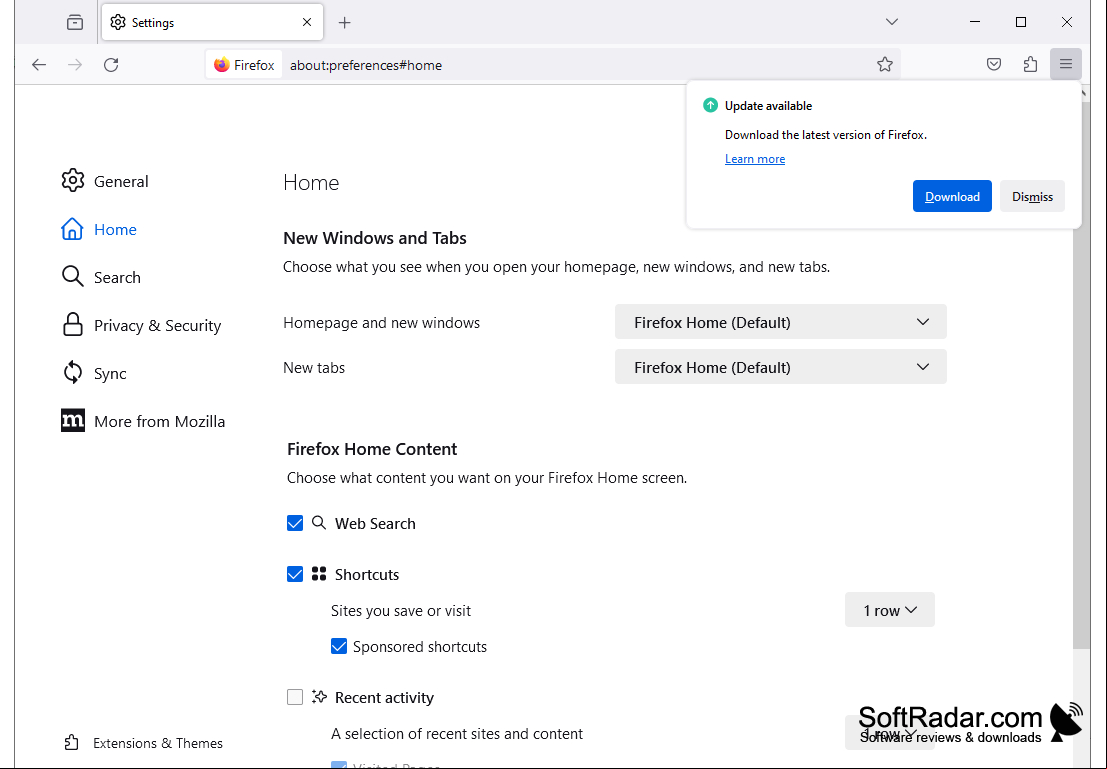Select the Home settings category

pos(115,229)
